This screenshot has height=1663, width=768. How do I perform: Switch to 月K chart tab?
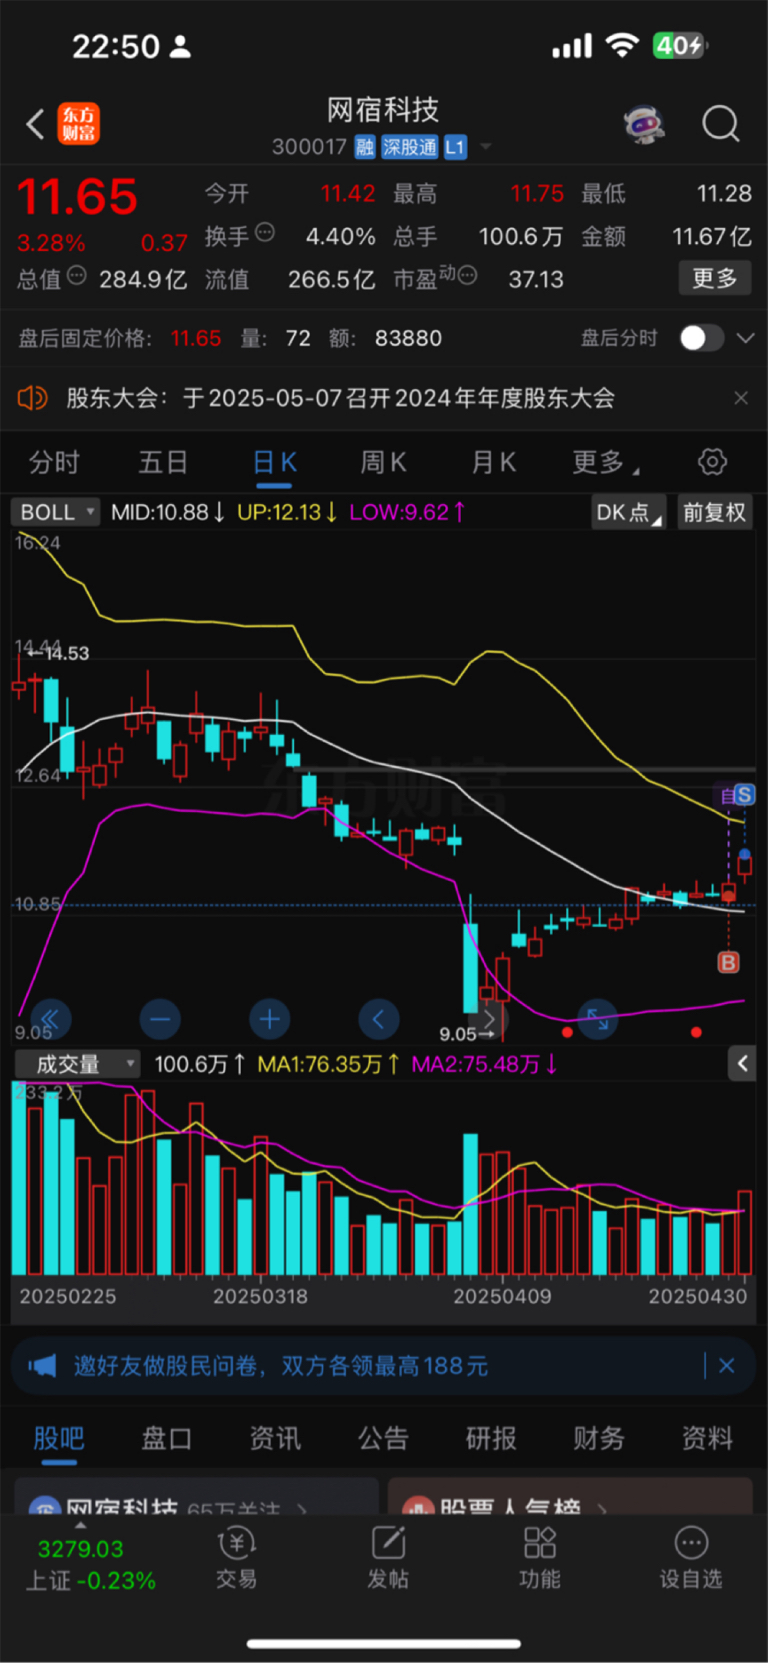(493, 462)
